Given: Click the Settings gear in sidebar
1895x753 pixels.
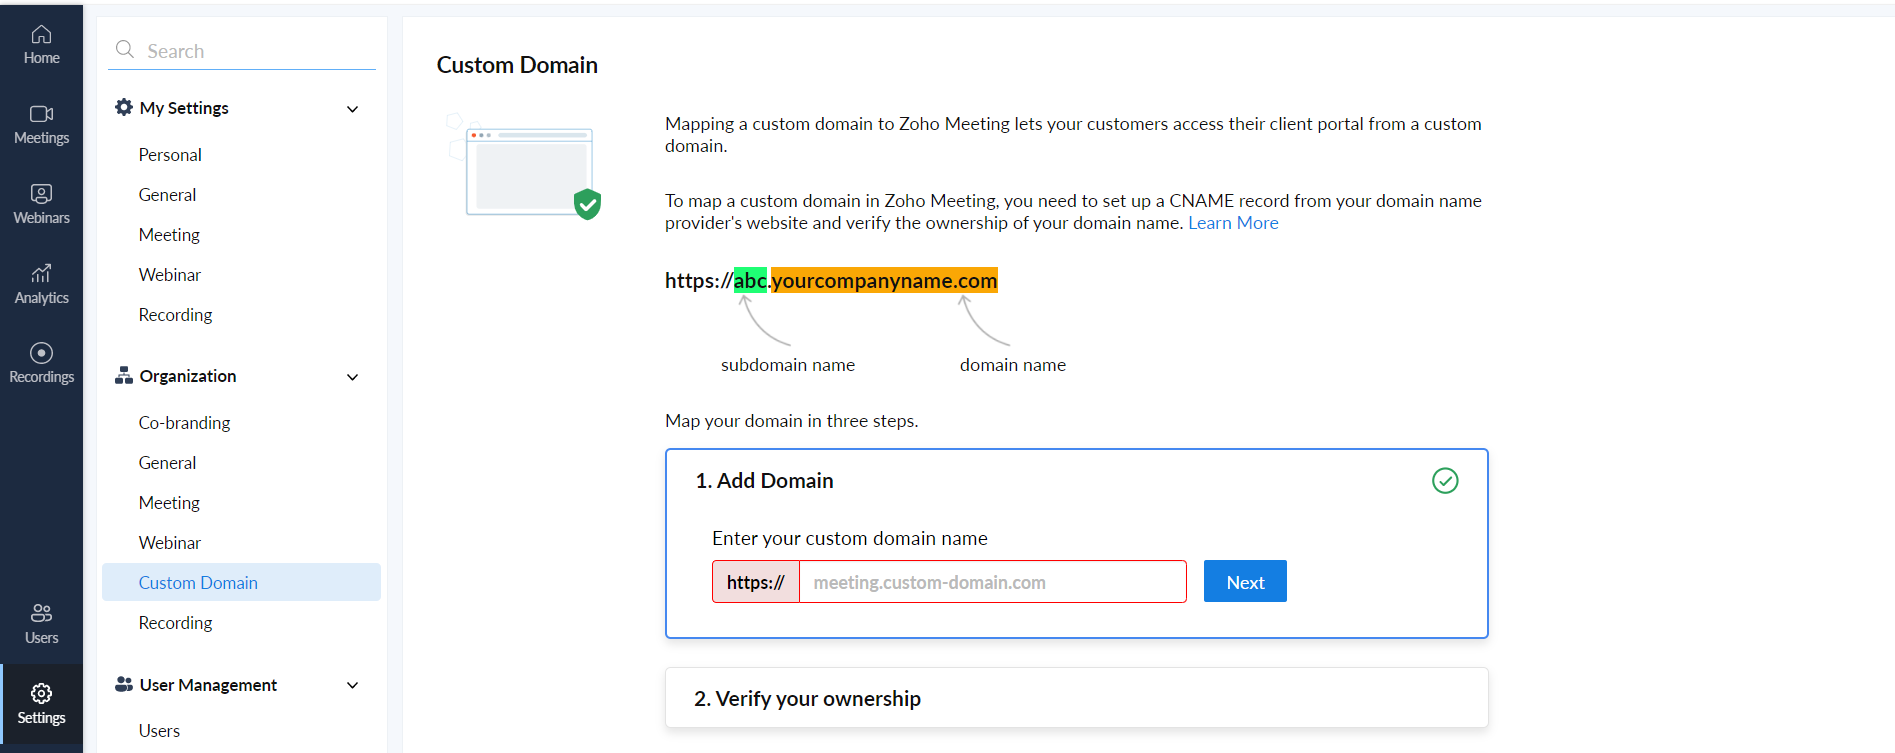Looking at the screenshot, I should pos(41,704).
